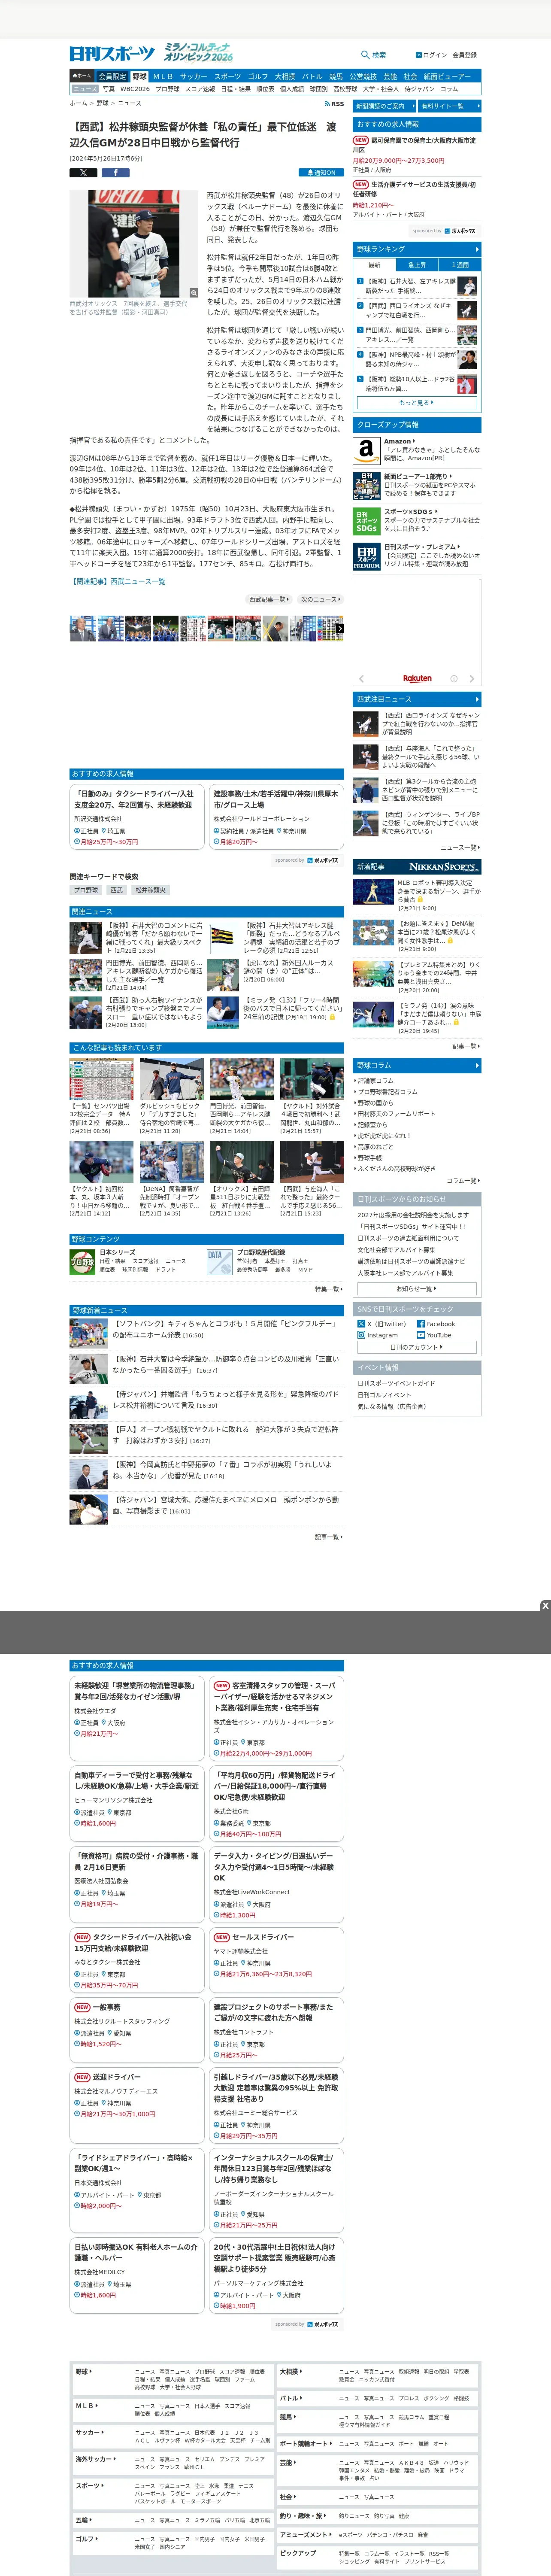Enlarge photo with the magnifier icon

point(194,293)
